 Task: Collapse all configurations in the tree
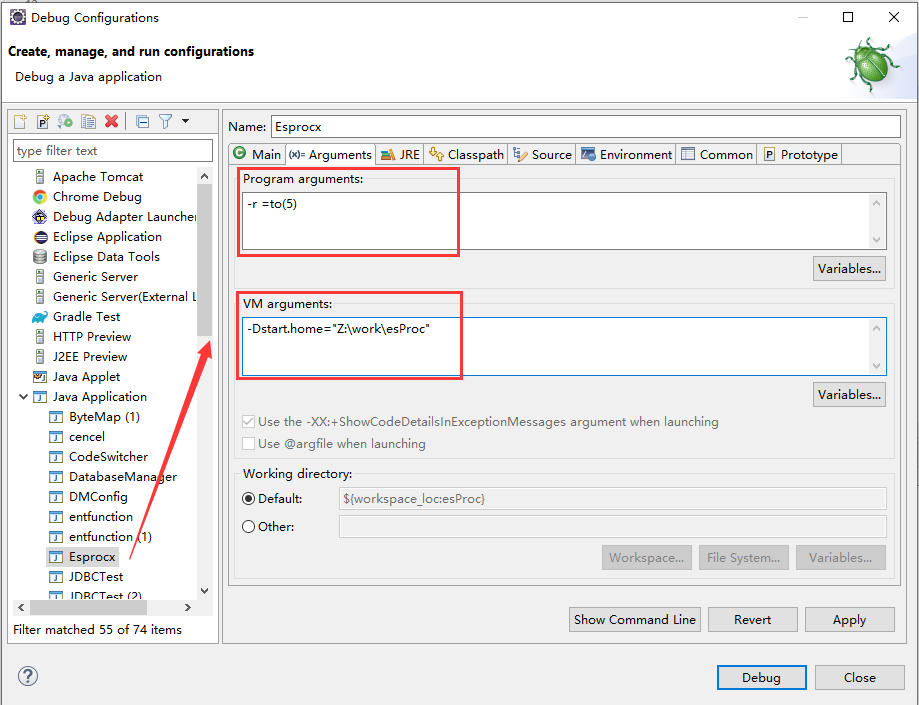click(142, 121)
